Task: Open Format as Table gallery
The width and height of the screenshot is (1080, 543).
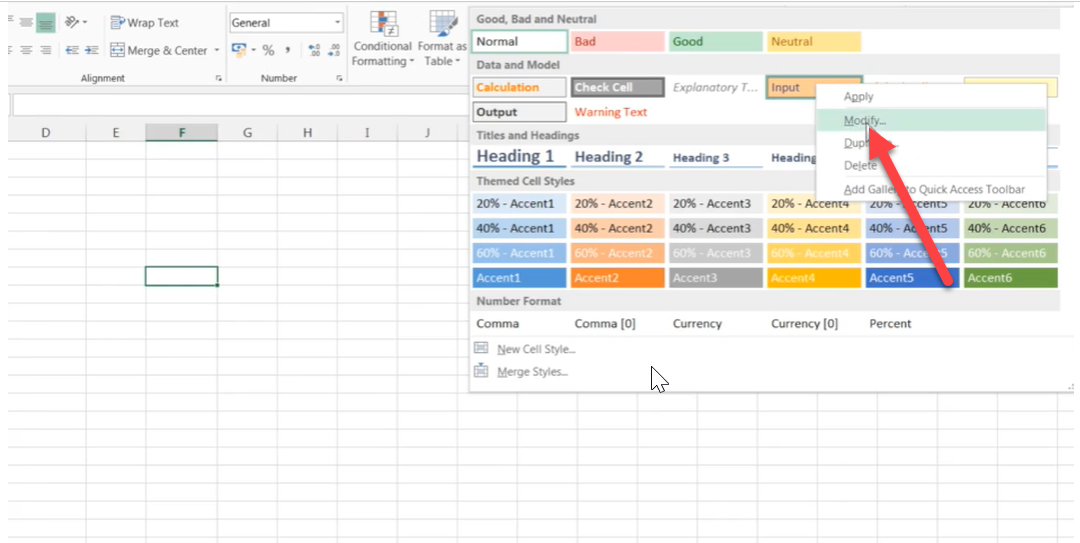Action: pos(442,39)
